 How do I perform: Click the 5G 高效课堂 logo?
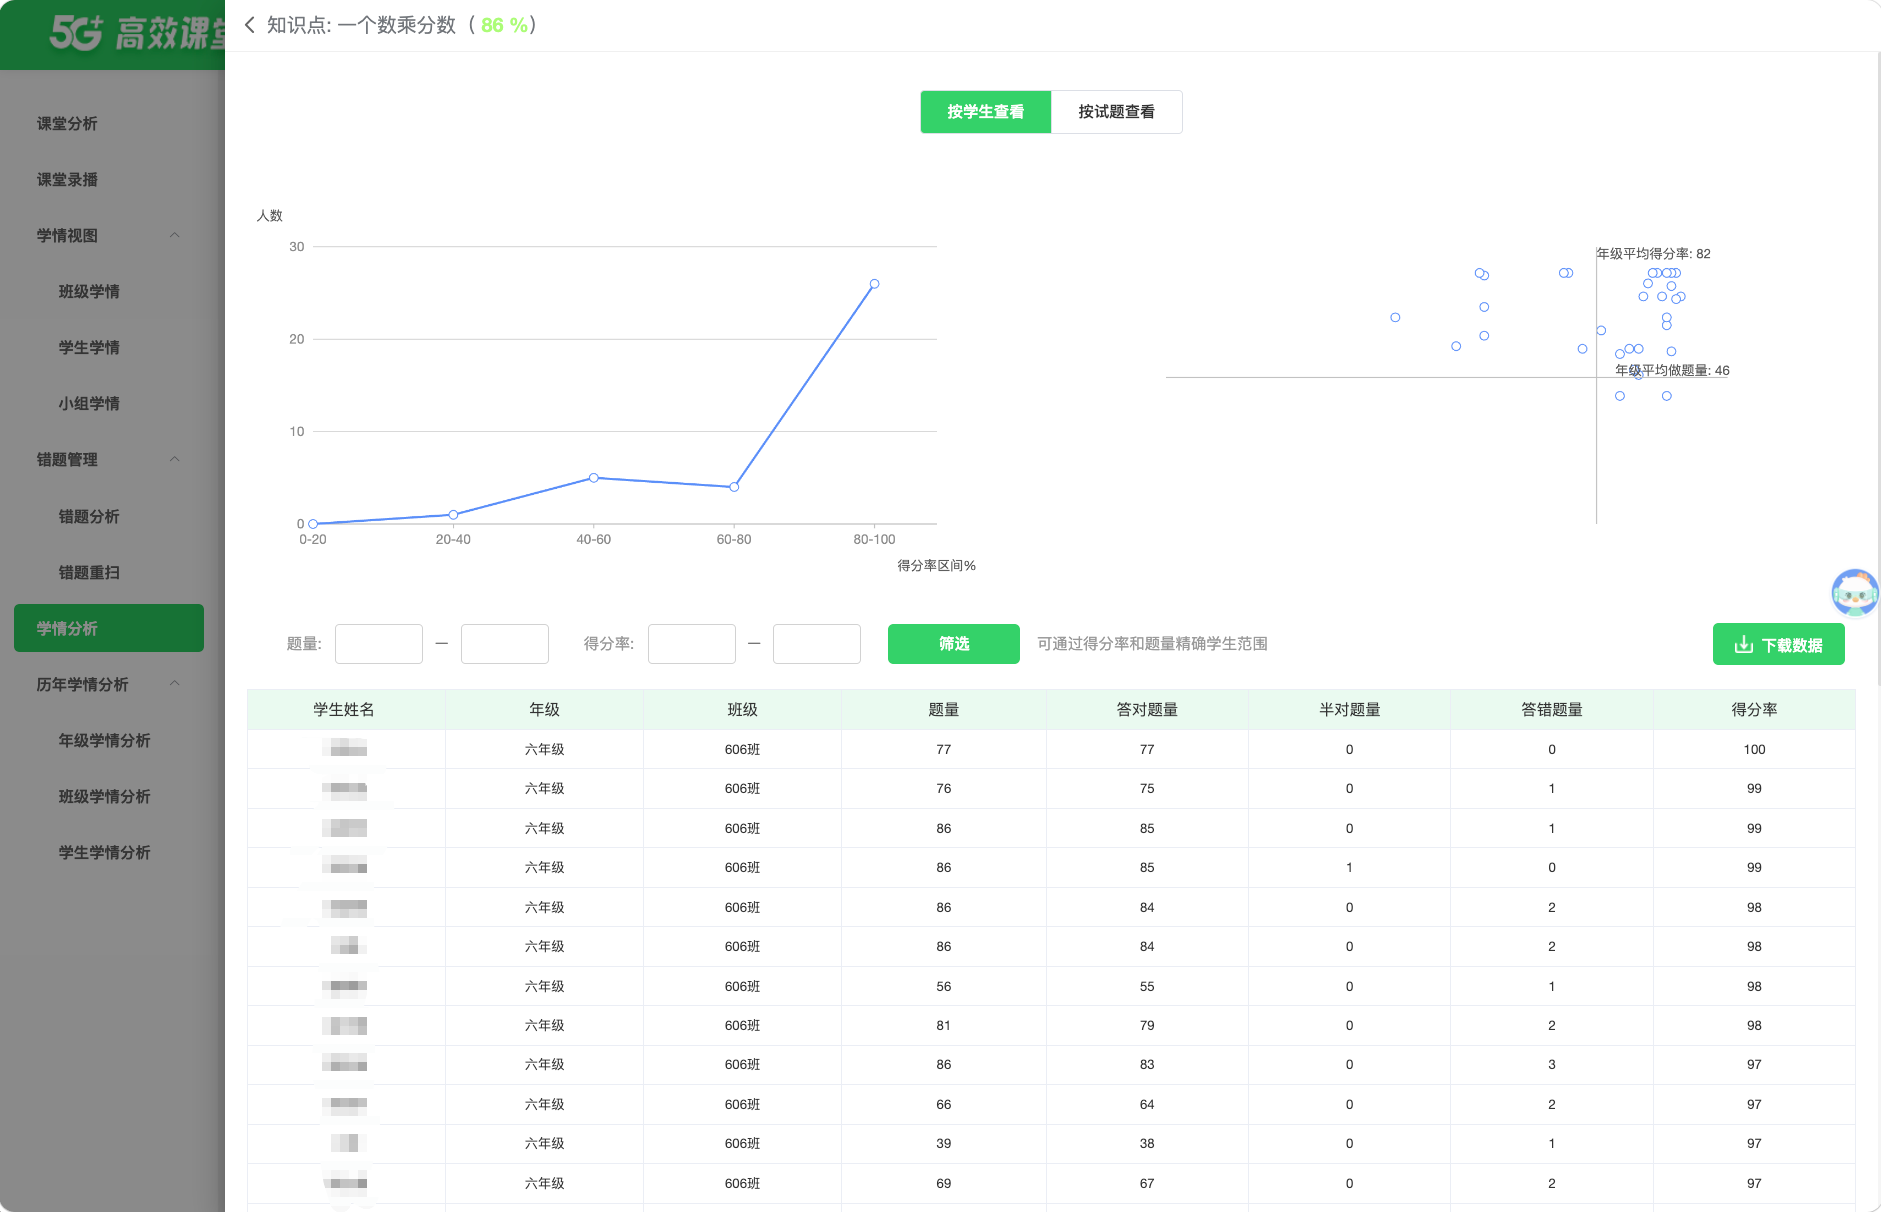click(x=137, y=33)
